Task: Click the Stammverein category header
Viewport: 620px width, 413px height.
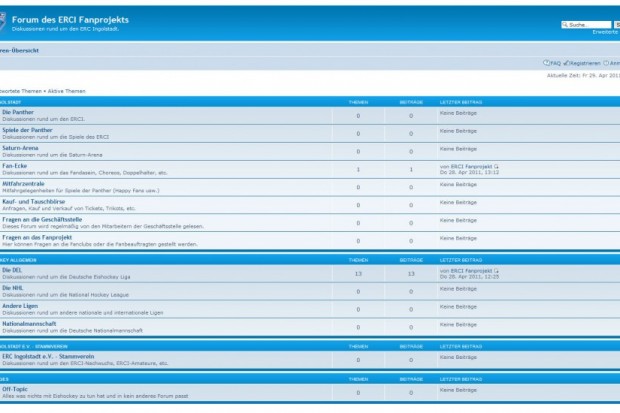Action: (x=34, y=347)
